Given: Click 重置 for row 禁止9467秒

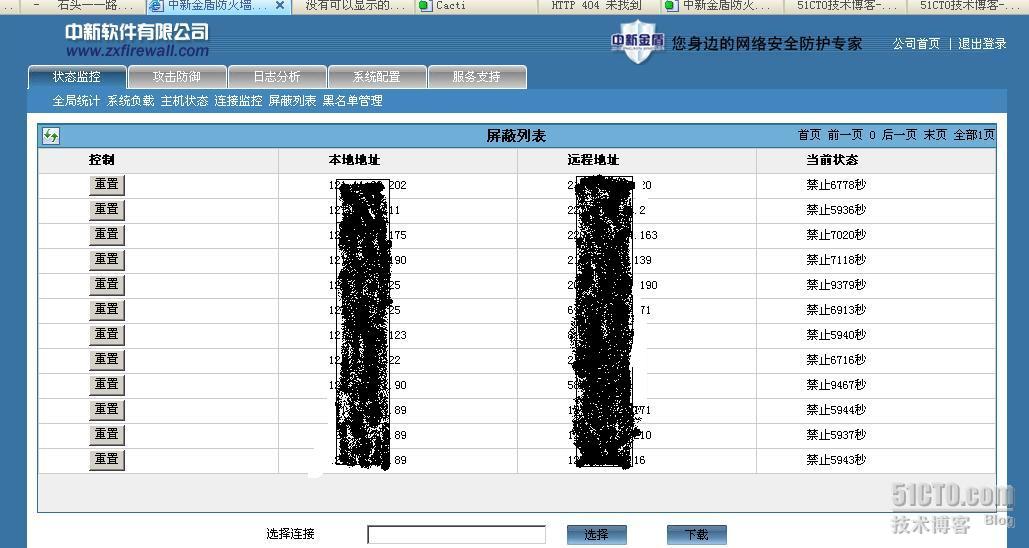Looking at the screenshot, I should pyautogui.click(x=106, y=384).
